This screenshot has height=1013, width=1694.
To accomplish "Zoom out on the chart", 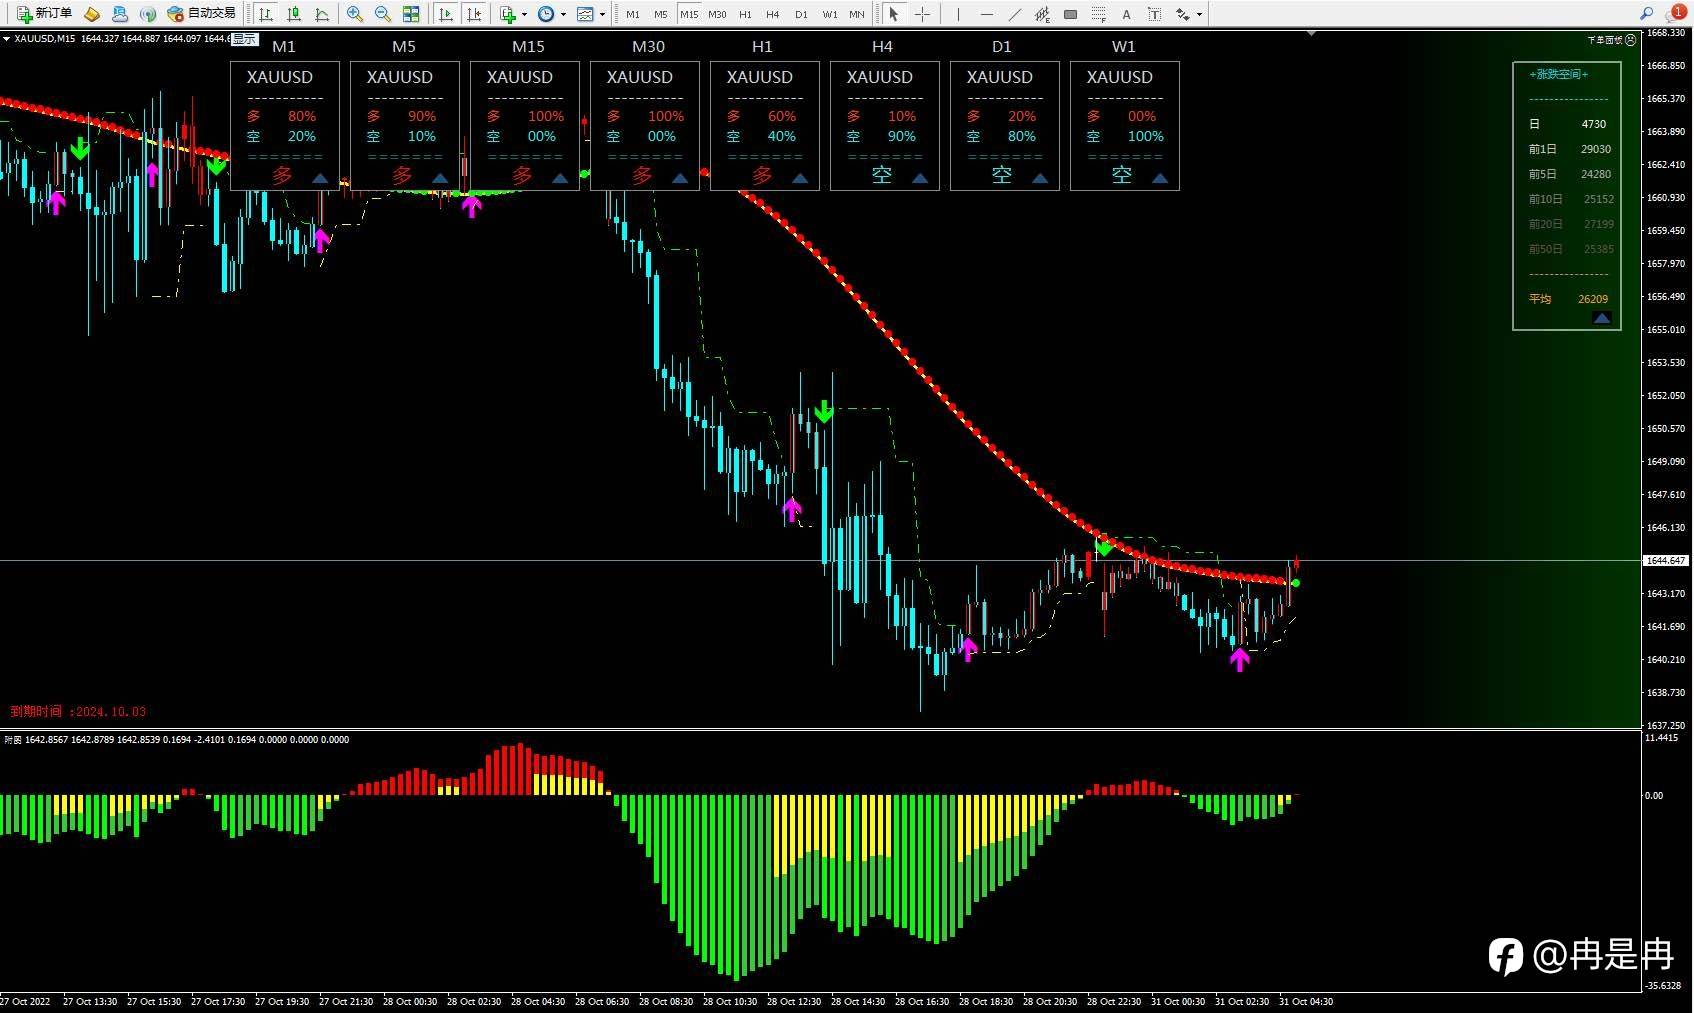I will 382,14.
